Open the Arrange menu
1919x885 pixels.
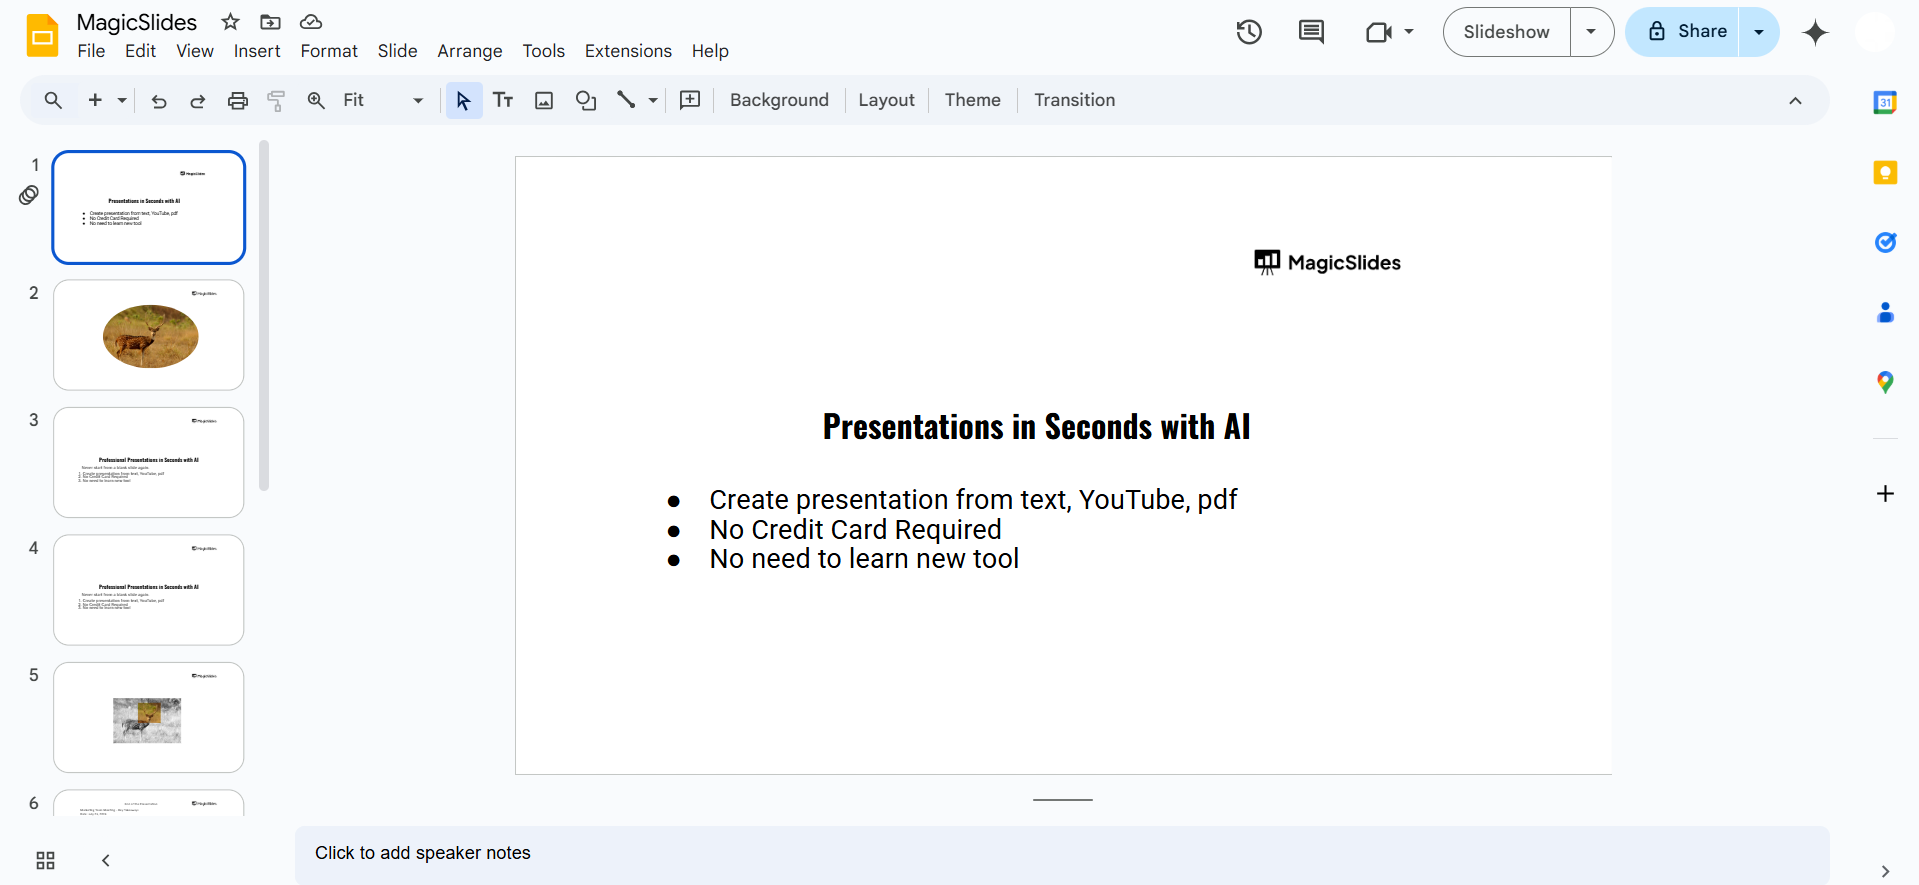pos(469,51)
